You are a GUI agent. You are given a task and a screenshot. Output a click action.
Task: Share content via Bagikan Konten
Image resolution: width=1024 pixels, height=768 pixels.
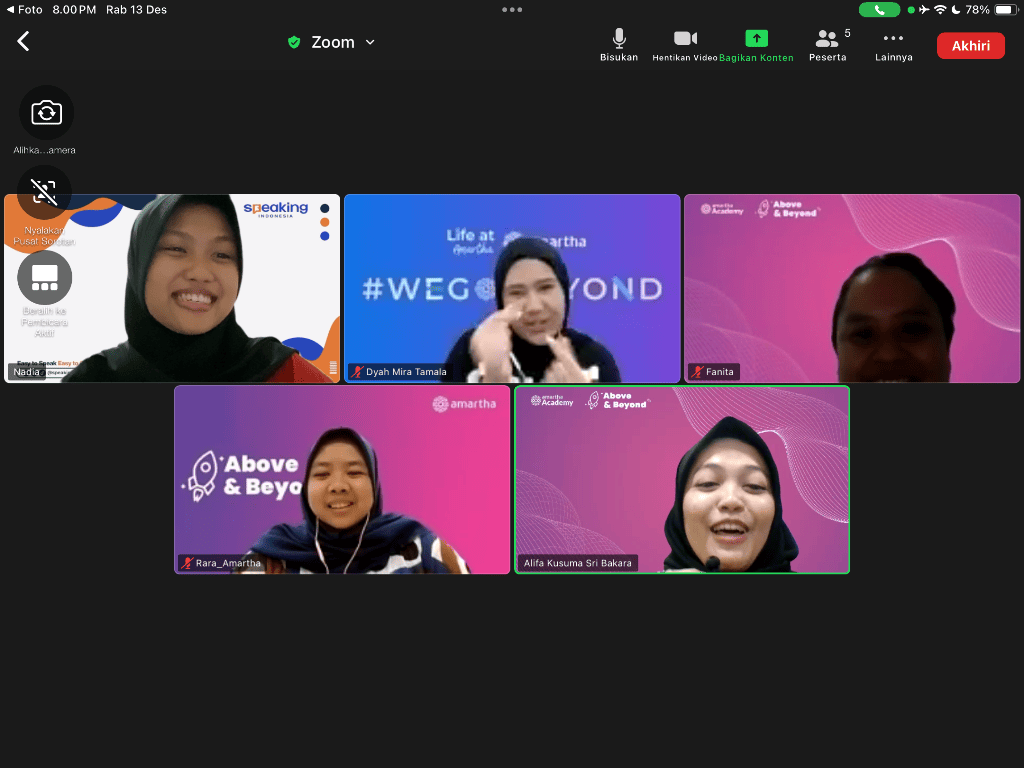pyautogui.click(x=756, y=45)
